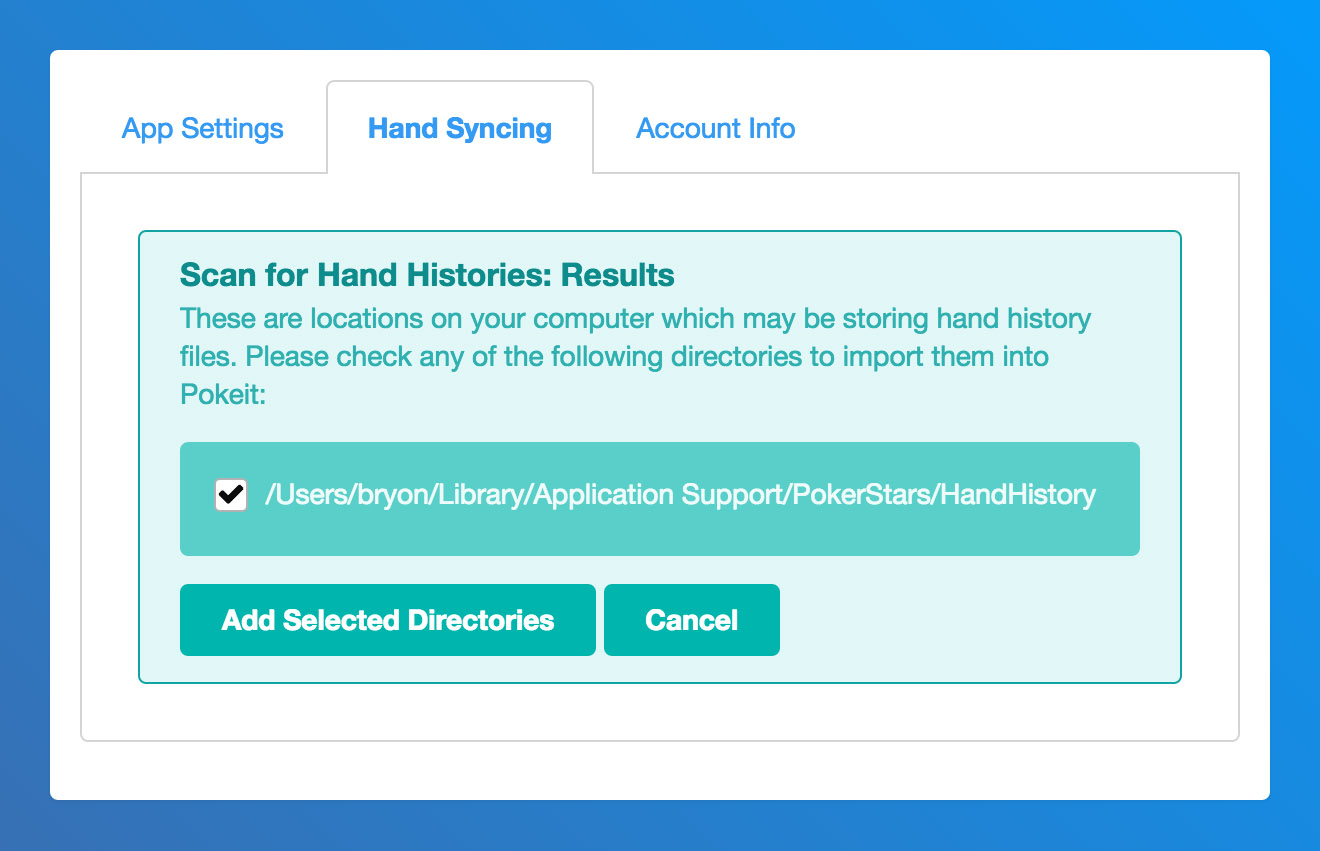1320x851 pixels.
Task: Cancel the hand history scan results
Action: click(692, 620)
